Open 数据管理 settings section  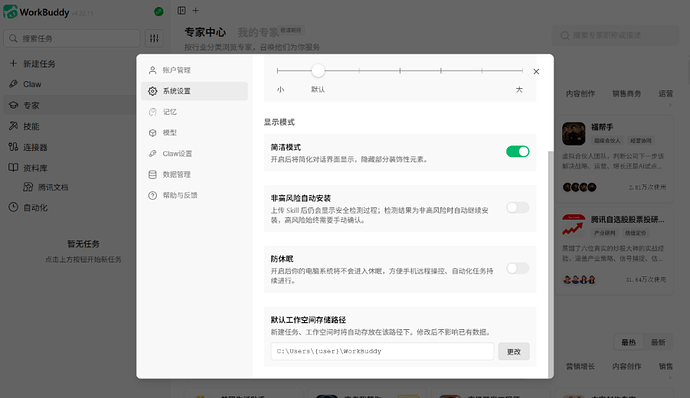coord(194,174)
